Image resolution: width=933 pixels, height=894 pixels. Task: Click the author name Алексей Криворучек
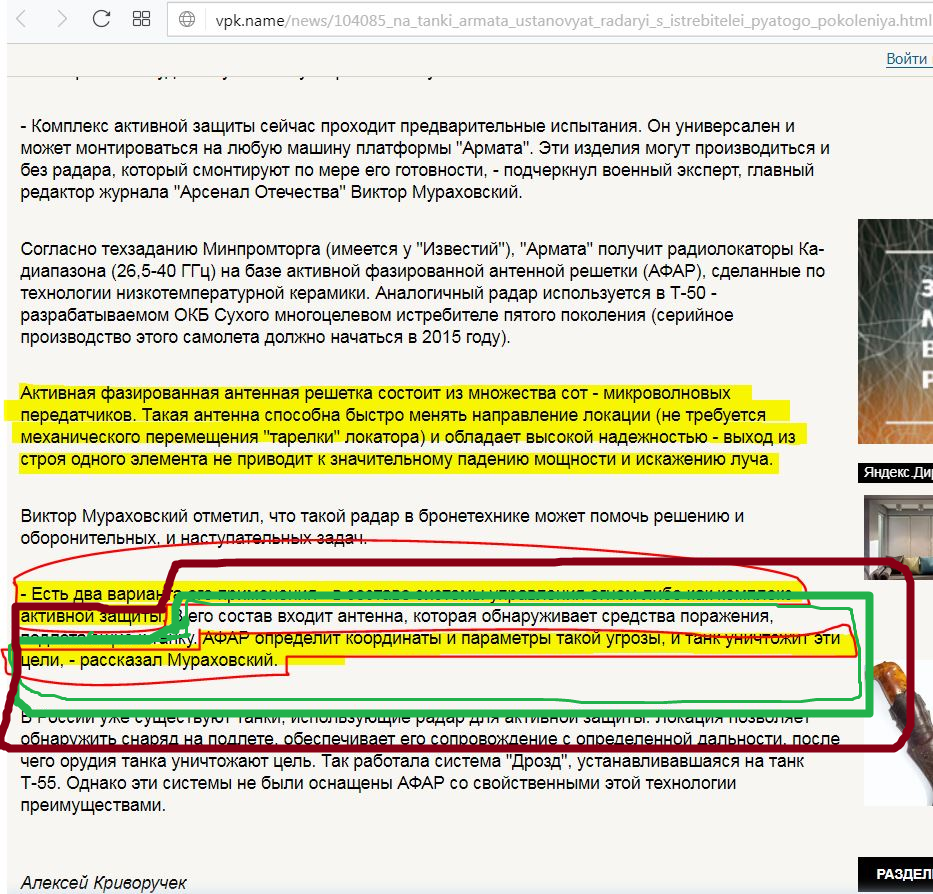104,883
